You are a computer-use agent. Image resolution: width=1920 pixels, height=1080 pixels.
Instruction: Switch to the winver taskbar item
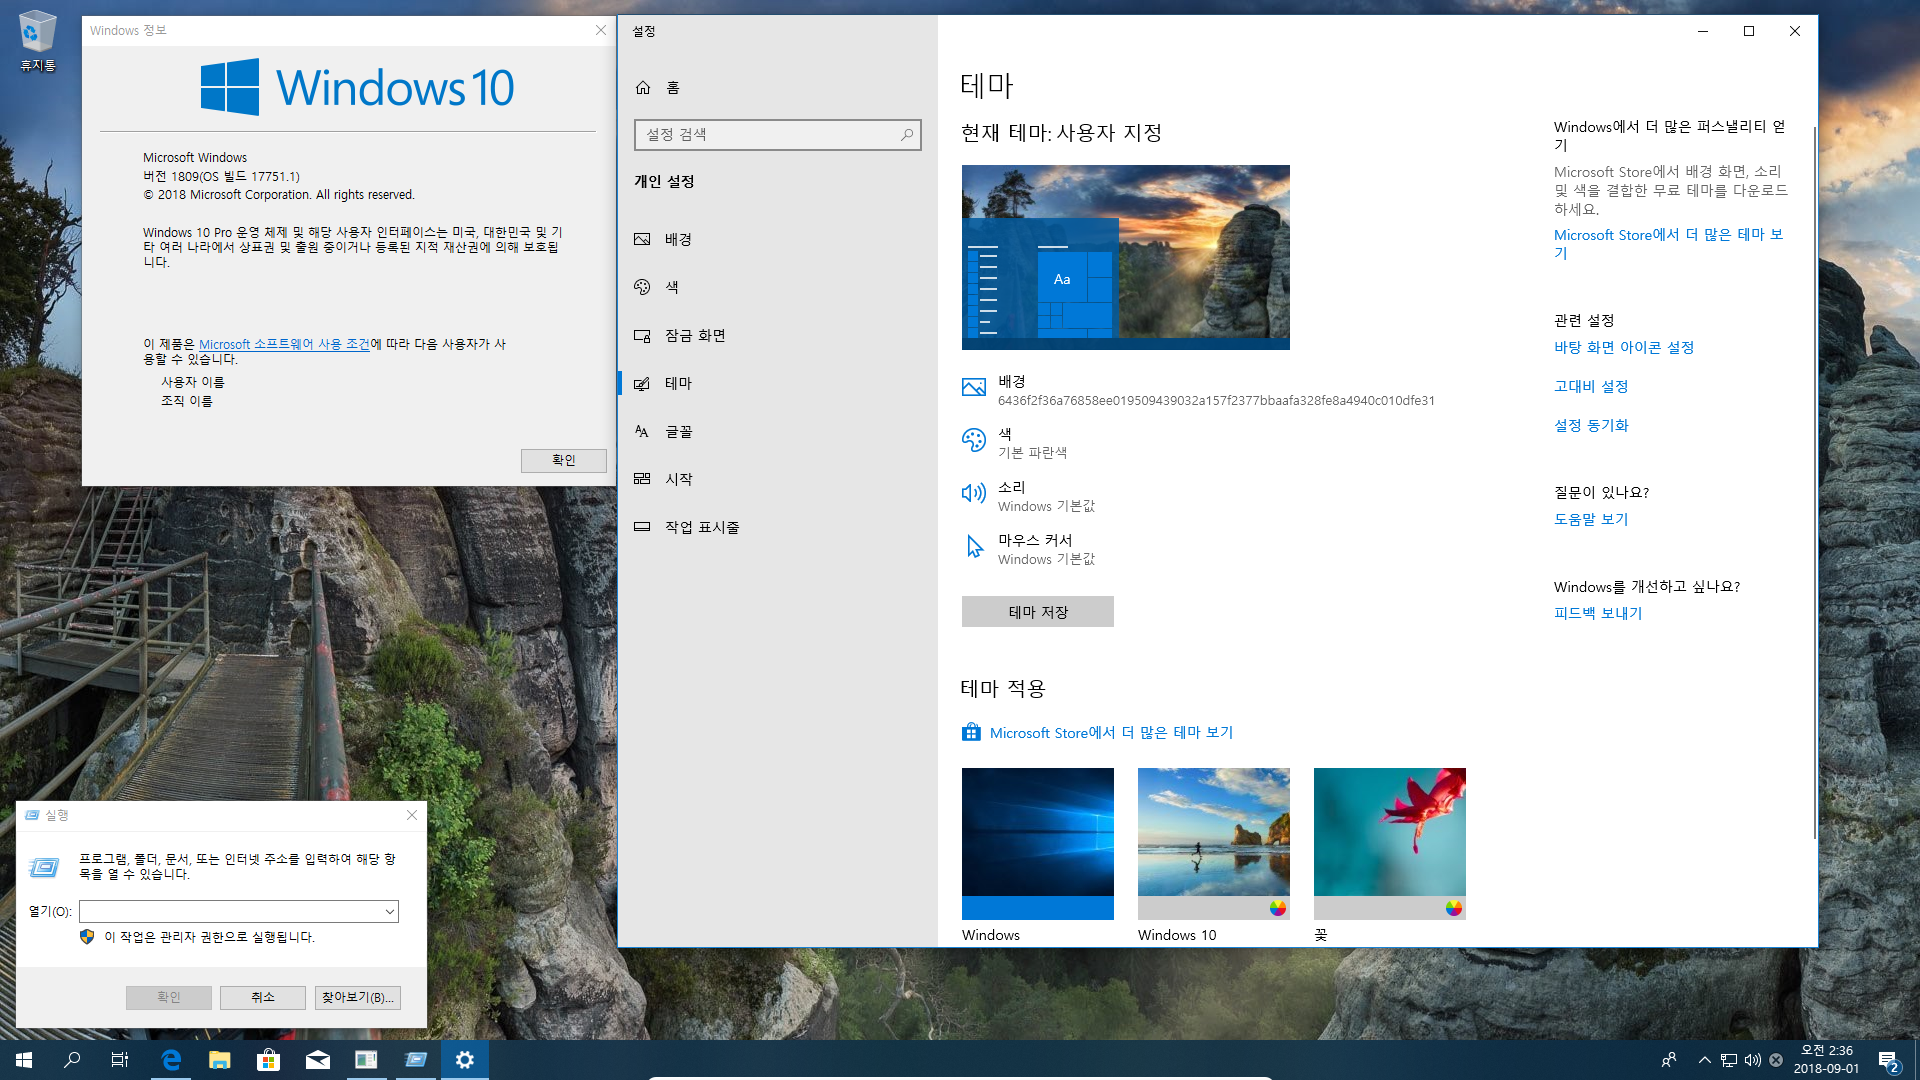(366, 1060)
